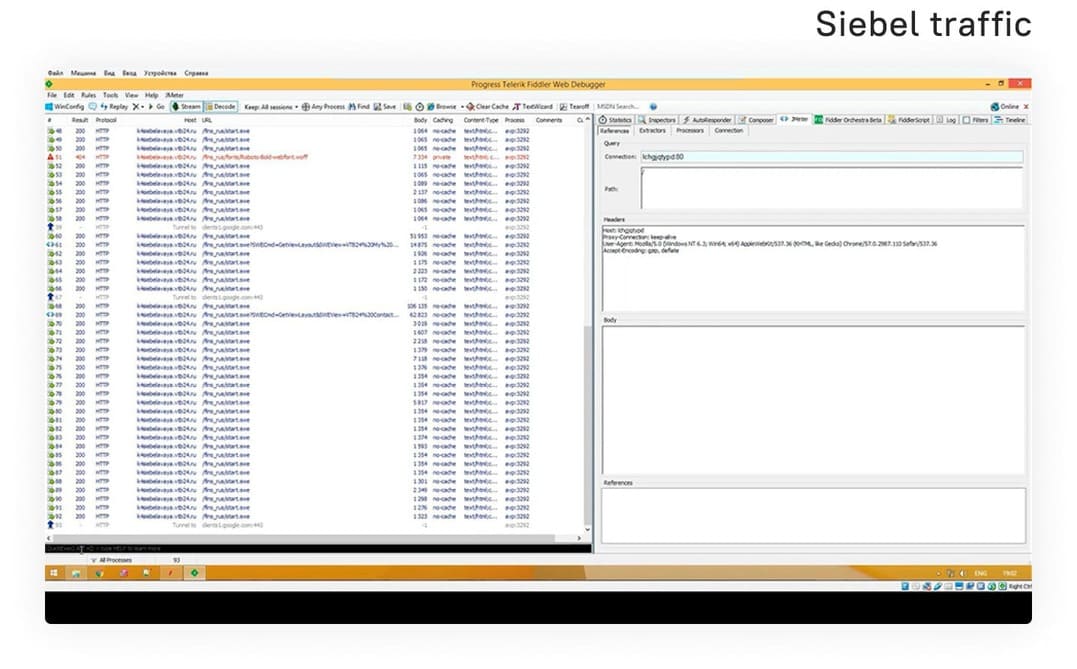This screenshot has width=1077, height=669.
Task: Click the green Fiddler taskbar icon
Action: click(194, 573)
